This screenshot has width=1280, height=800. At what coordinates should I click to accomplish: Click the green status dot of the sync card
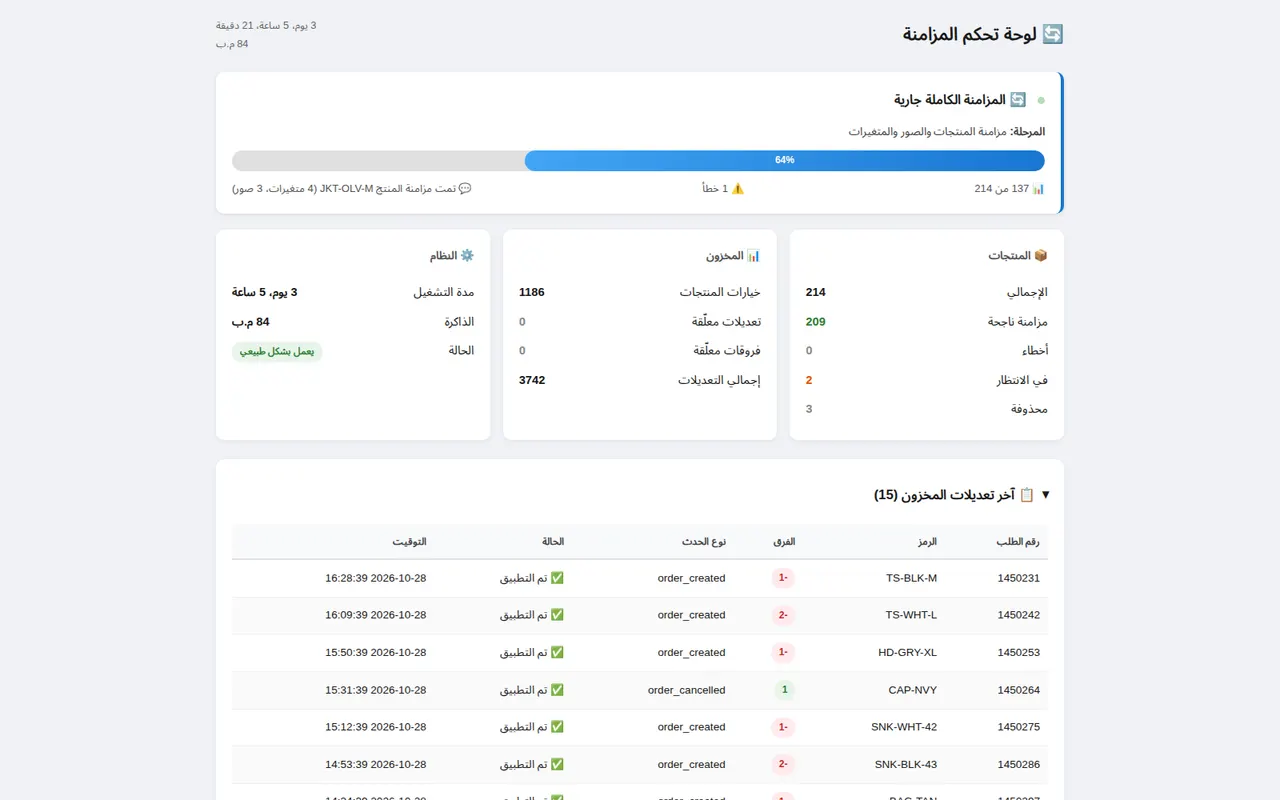(1041, 101)
